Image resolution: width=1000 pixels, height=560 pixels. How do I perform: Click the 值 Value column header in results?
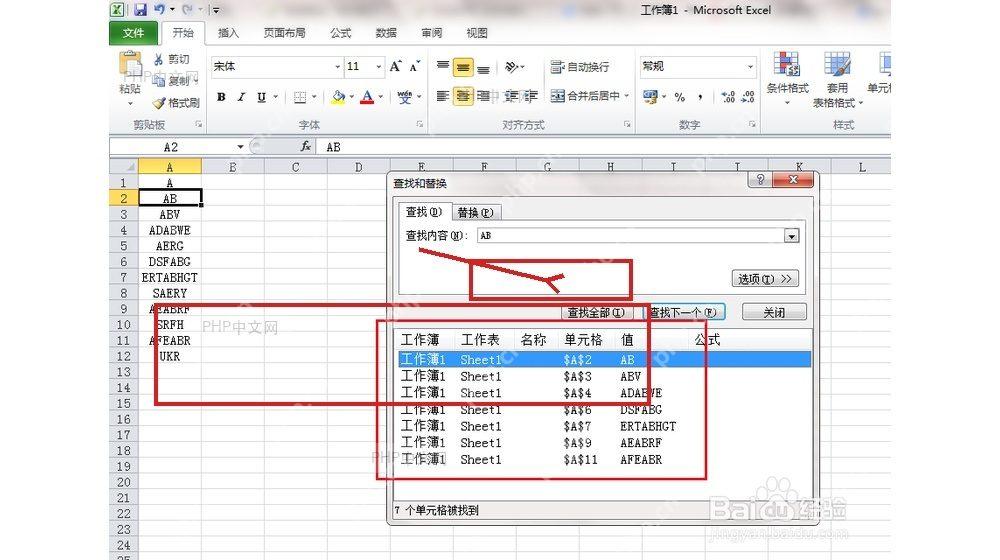[x=628, y=340]
